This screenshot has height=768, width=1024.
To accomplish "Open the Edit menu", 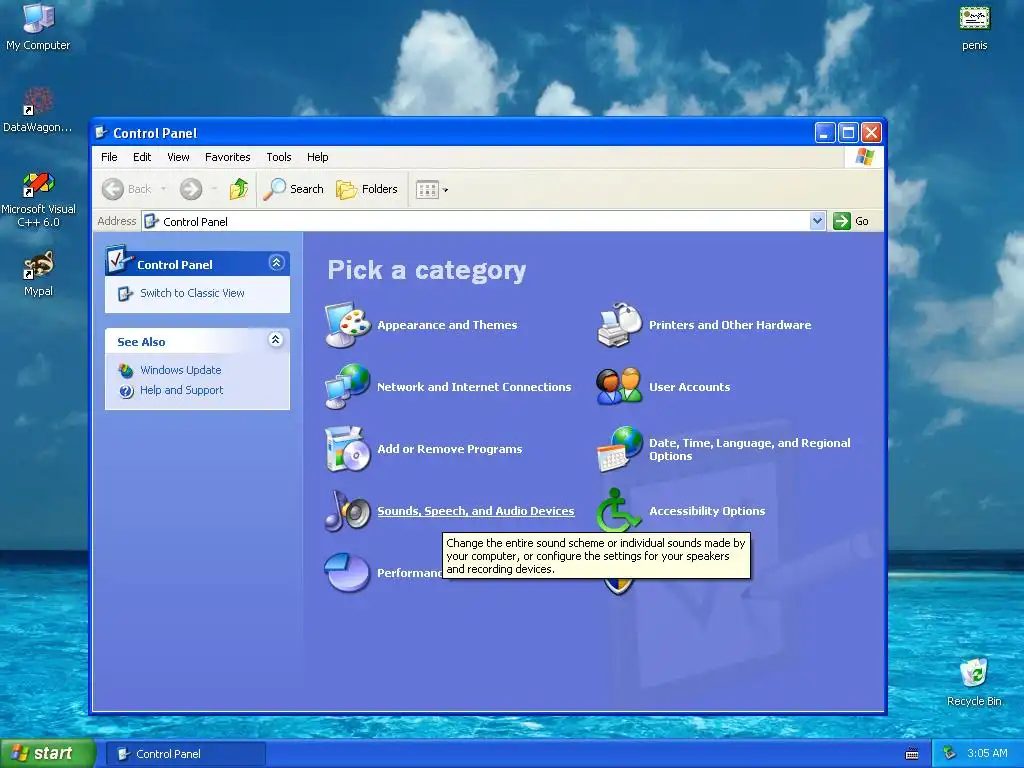I will tap(142, 157).
